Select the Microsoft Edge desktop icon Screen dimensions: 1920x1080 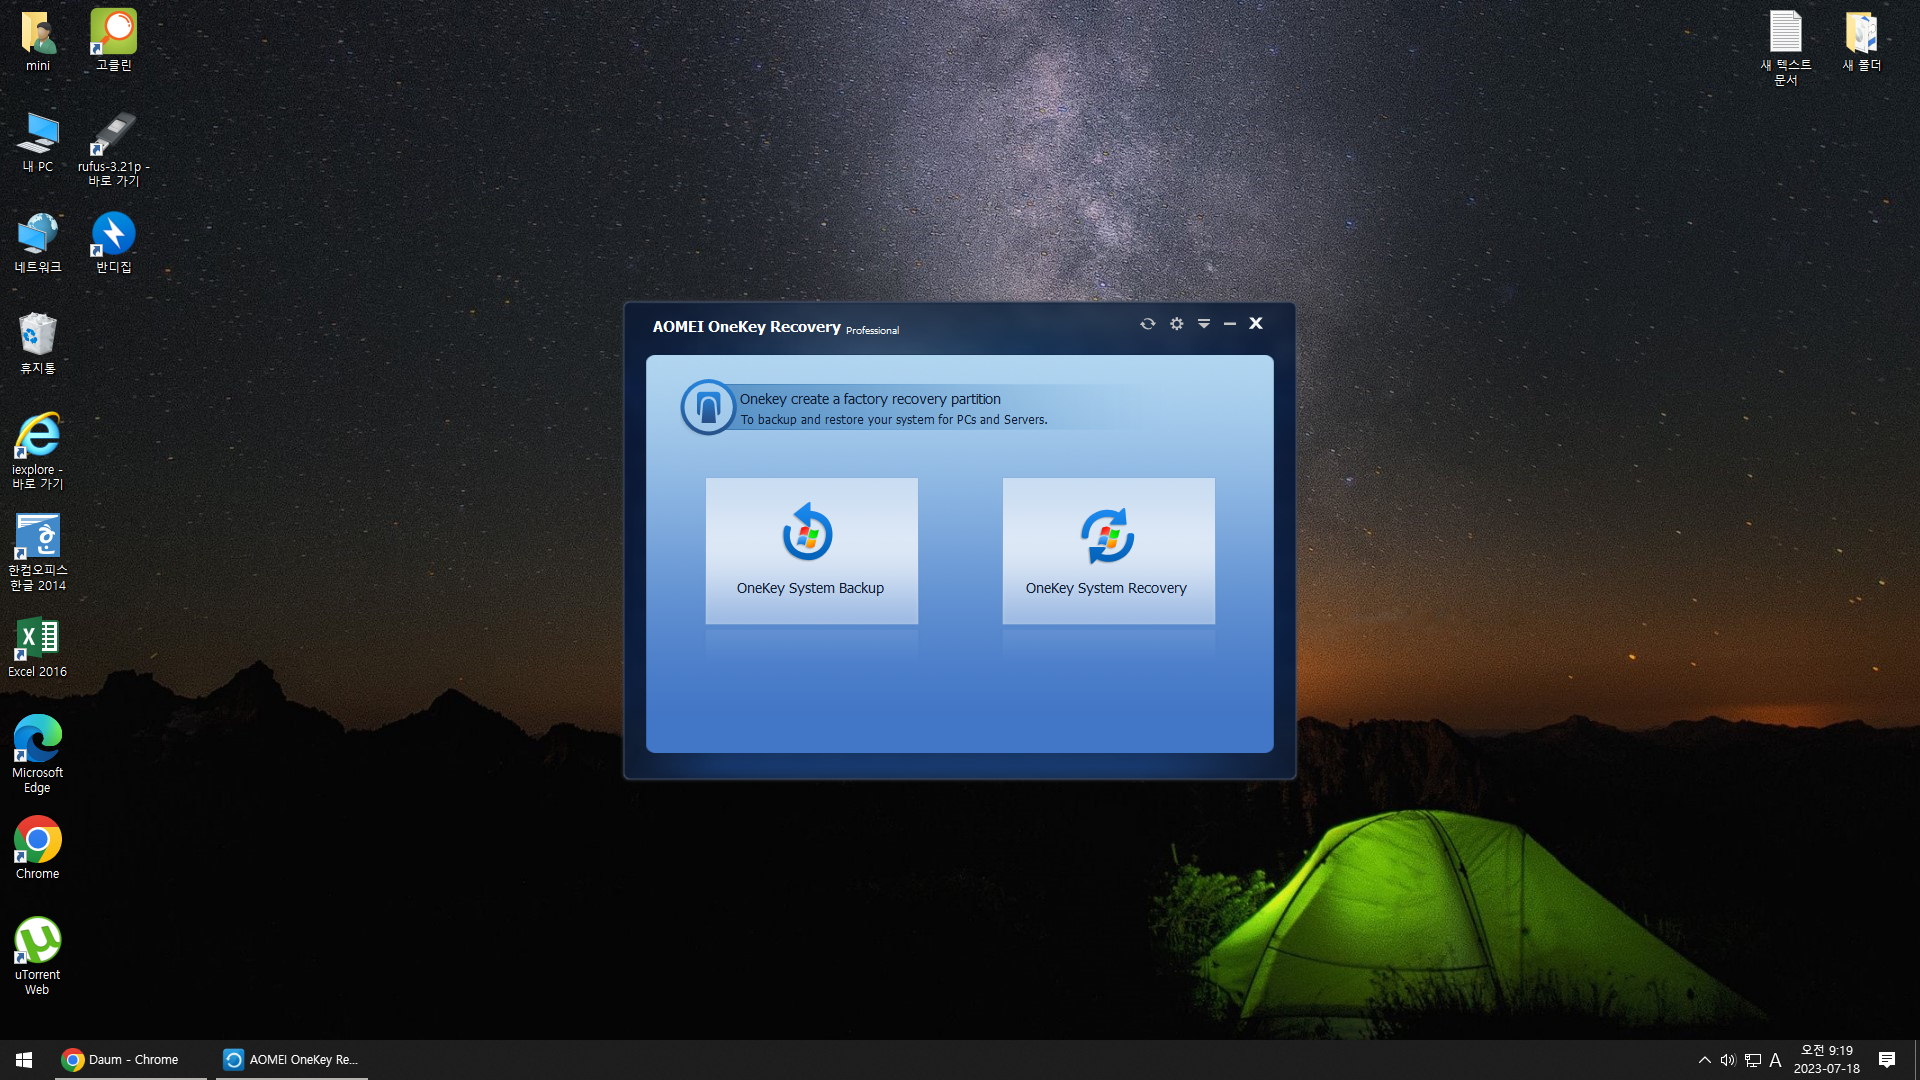point(38,755)
